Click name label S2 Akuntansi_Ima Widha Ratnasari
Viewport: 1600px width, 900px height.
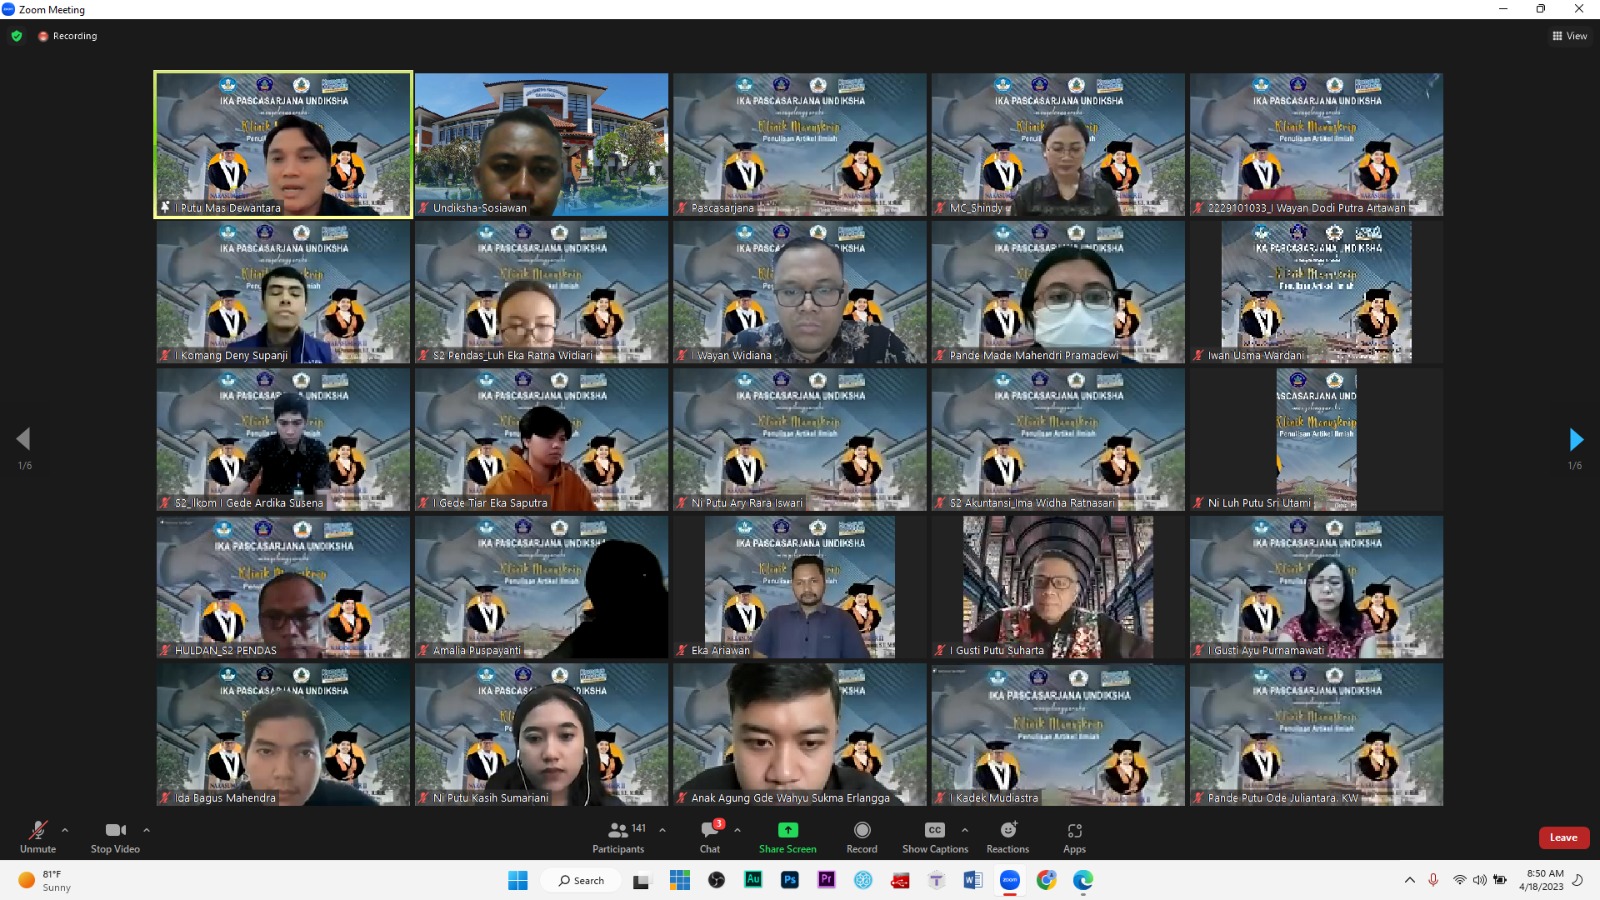pos(1032,503)
